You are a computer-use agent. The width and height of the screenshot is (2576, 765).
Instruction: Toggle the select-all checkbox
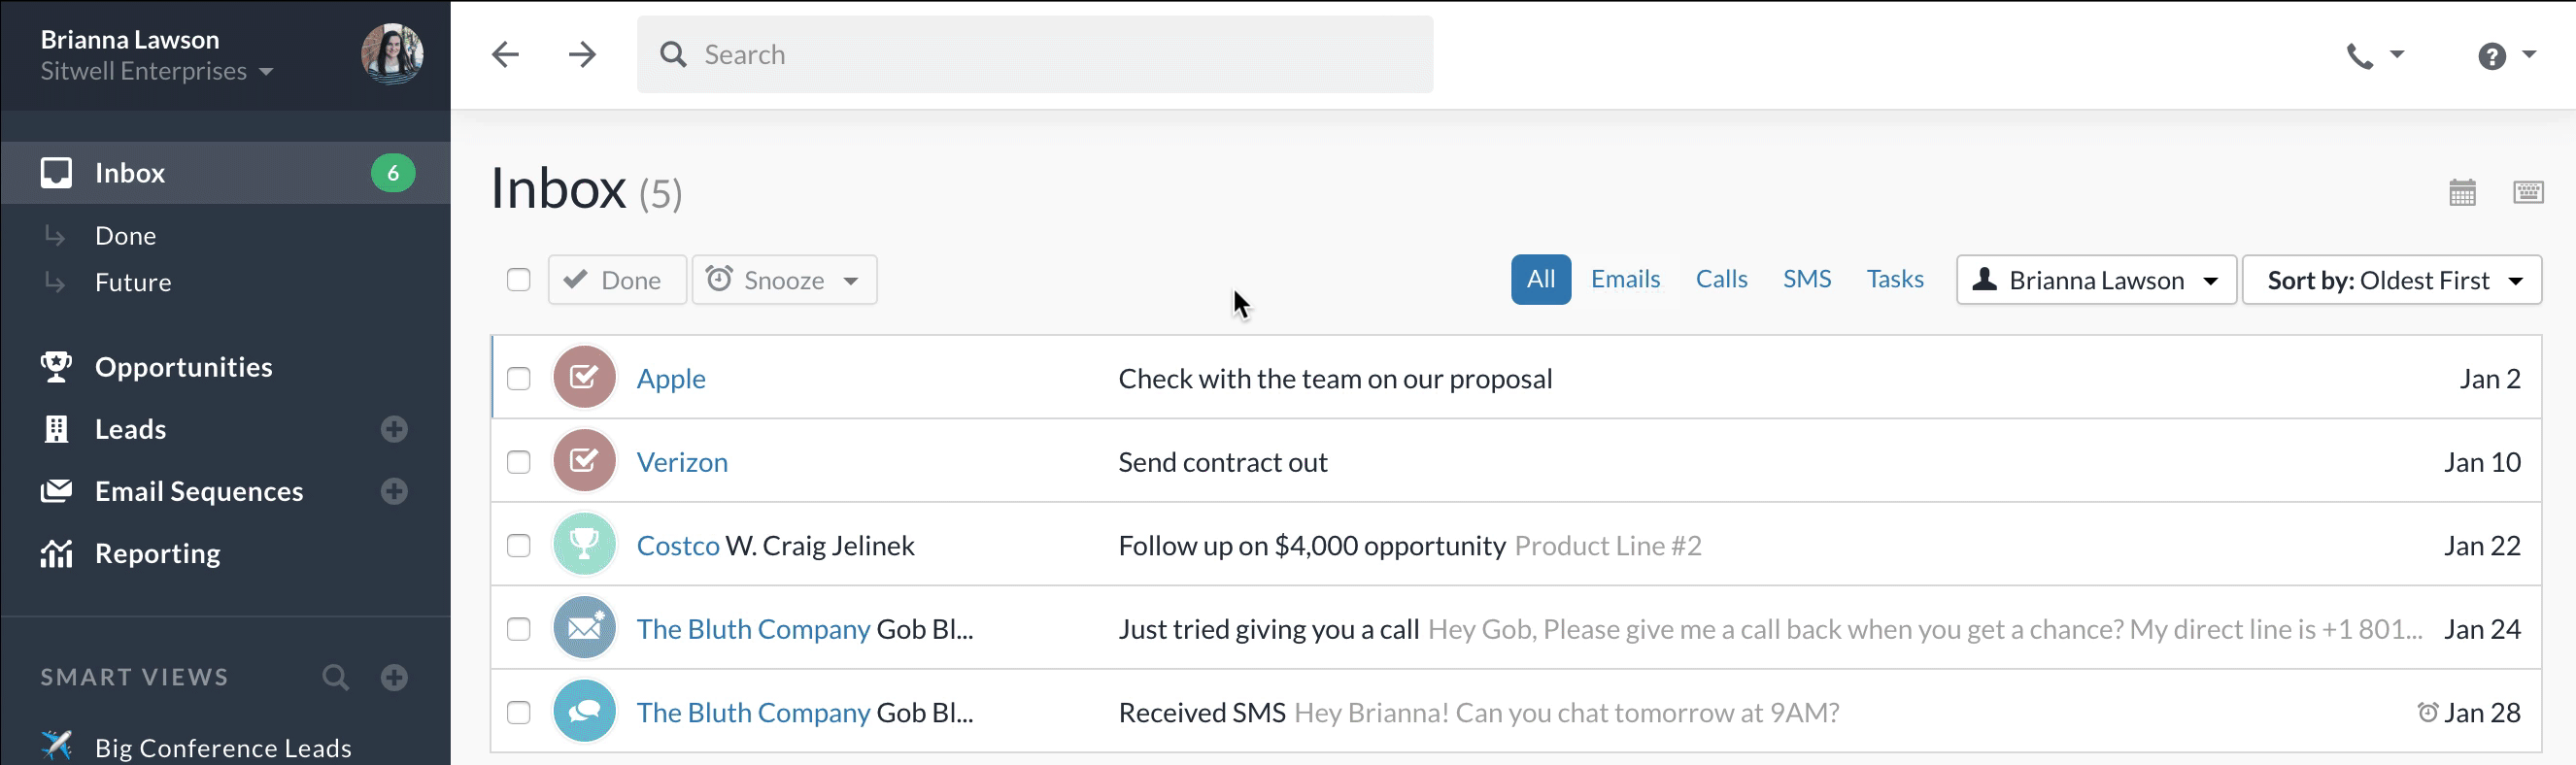pyautogui.click(x=518, y=280)
